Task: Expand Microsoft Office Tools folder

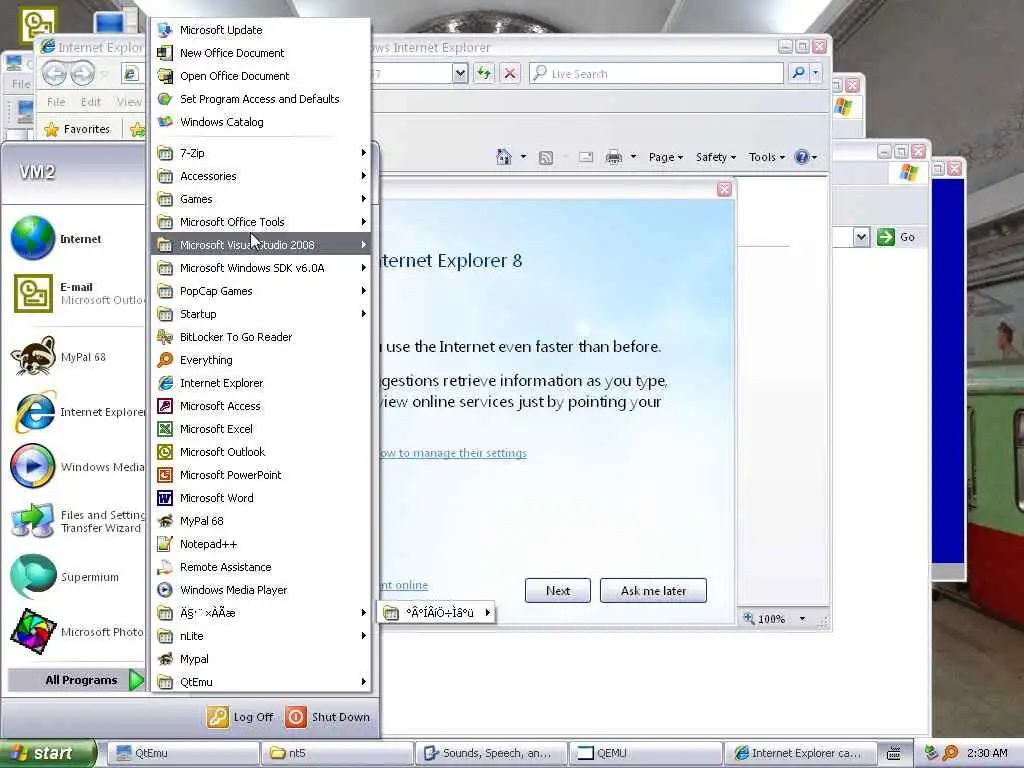Action: [261, 222]
